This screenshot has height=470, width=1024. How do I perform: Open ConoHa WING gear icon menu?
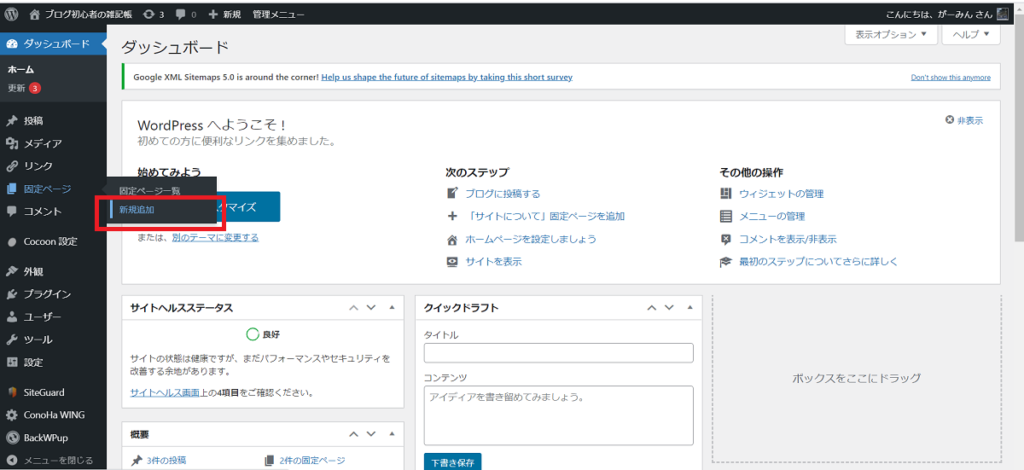coord(11,415)
